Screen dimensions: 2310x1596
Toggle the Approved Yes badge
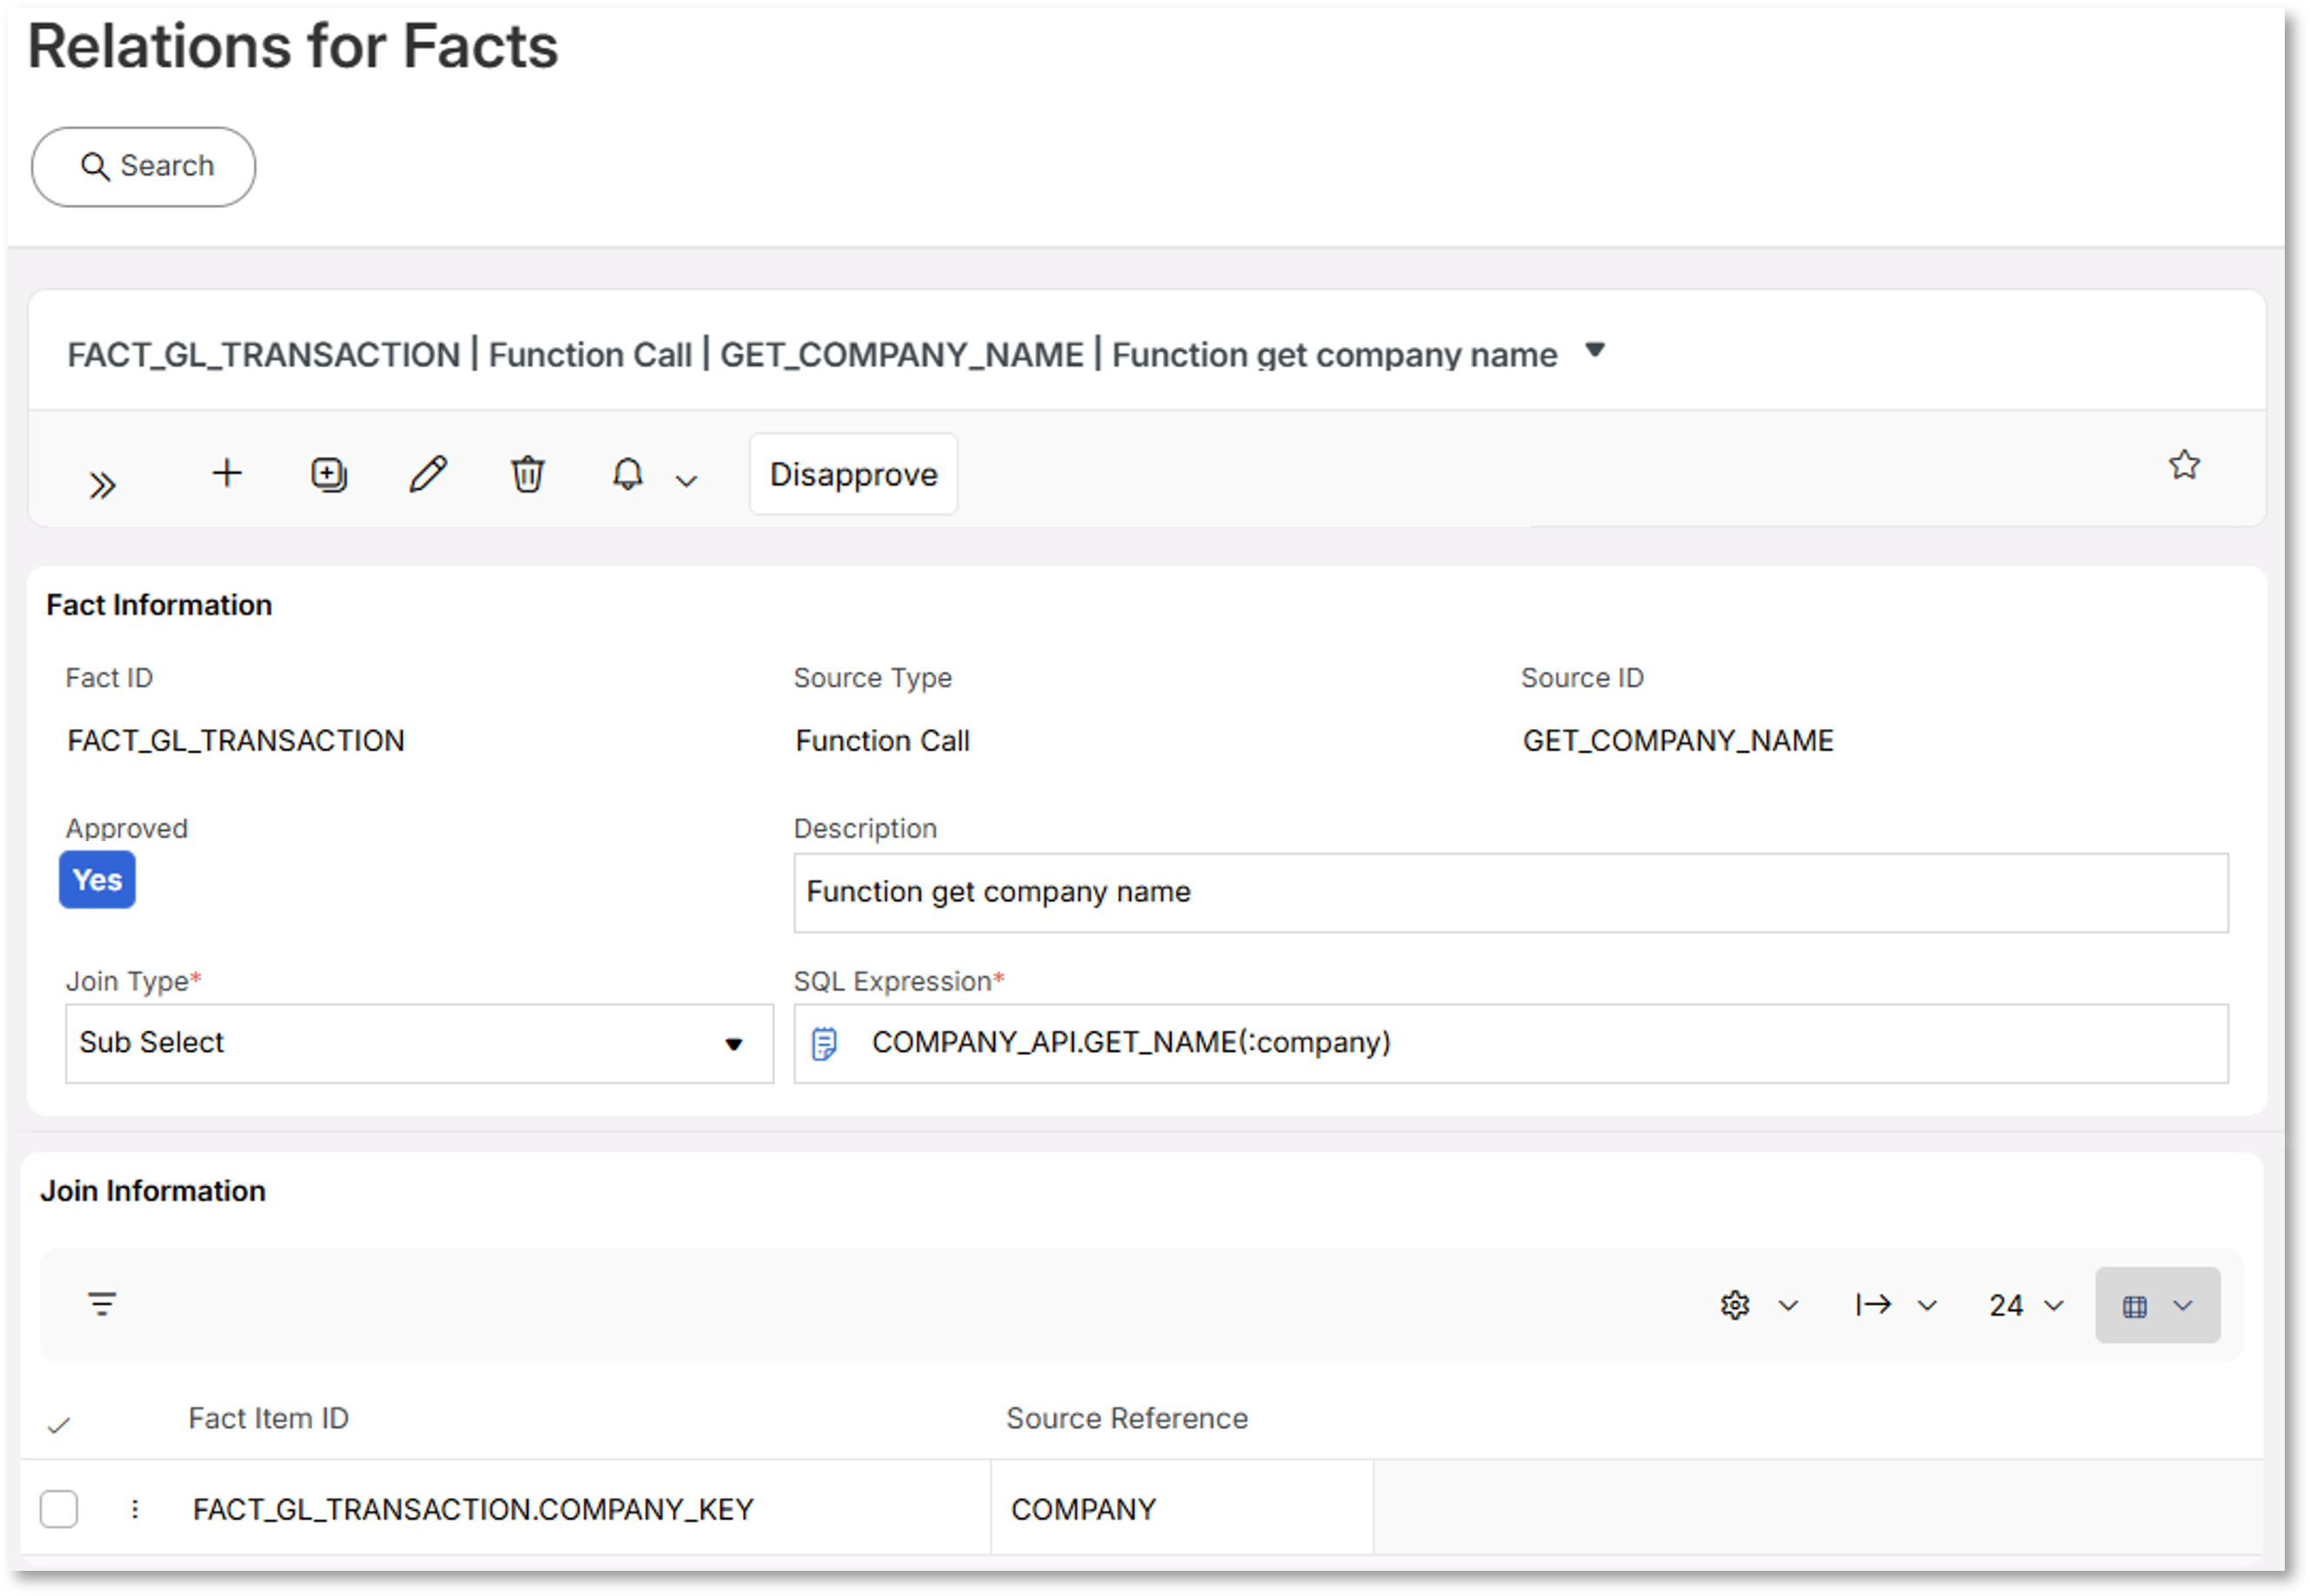(97, 880)
